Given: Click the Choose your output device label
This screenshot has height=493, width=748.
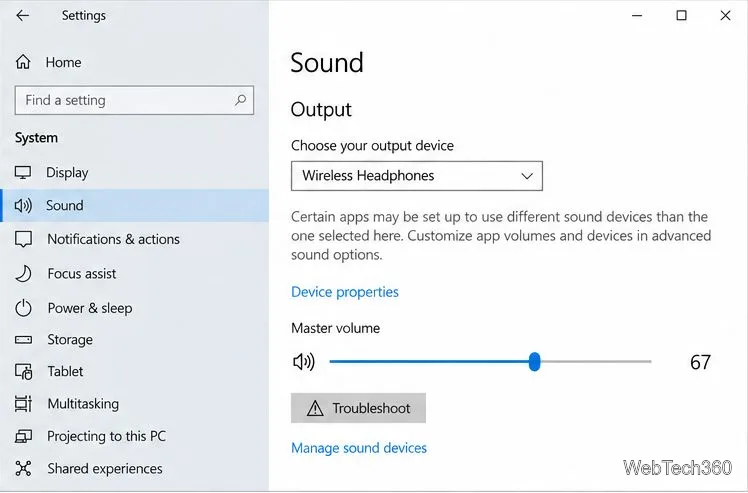Looking at the screenshot, I should [x=372, y=146].
